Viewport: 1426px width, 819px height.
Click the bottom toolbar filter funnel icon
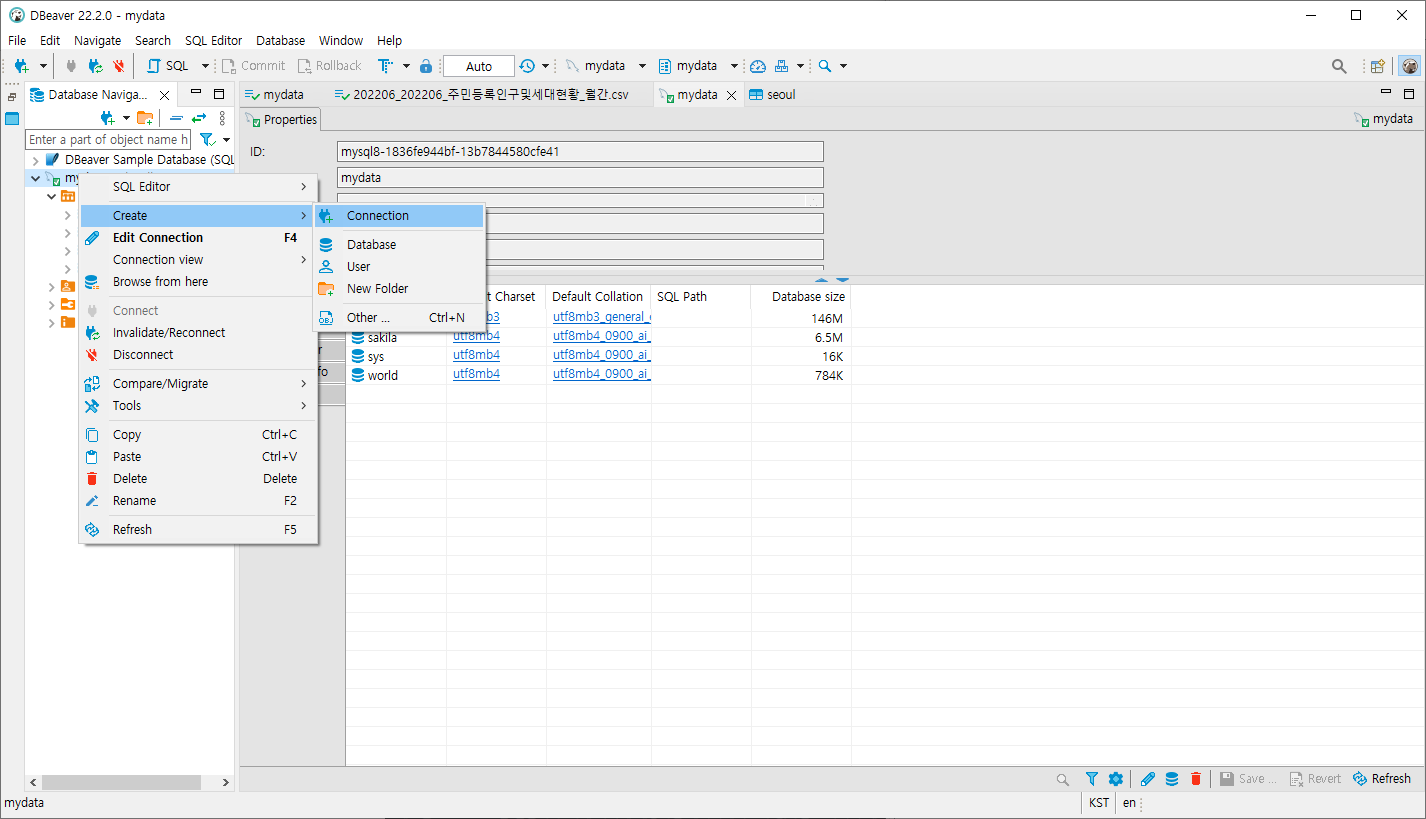(x=1092, y=779)
